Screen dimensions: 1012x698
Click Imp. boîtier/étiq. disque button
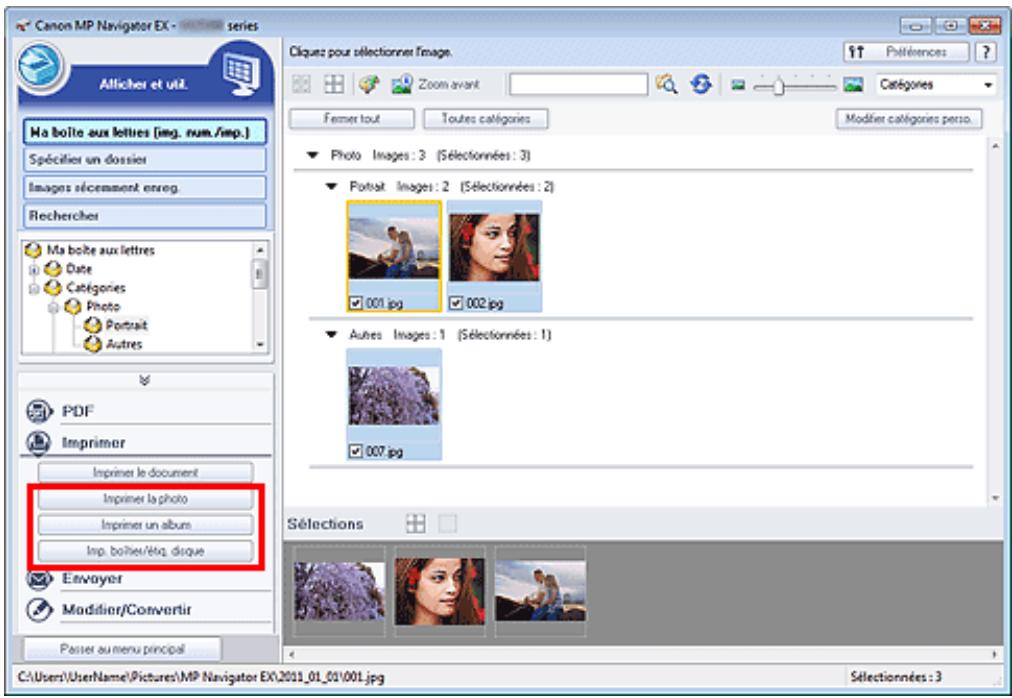click(145, 551)
